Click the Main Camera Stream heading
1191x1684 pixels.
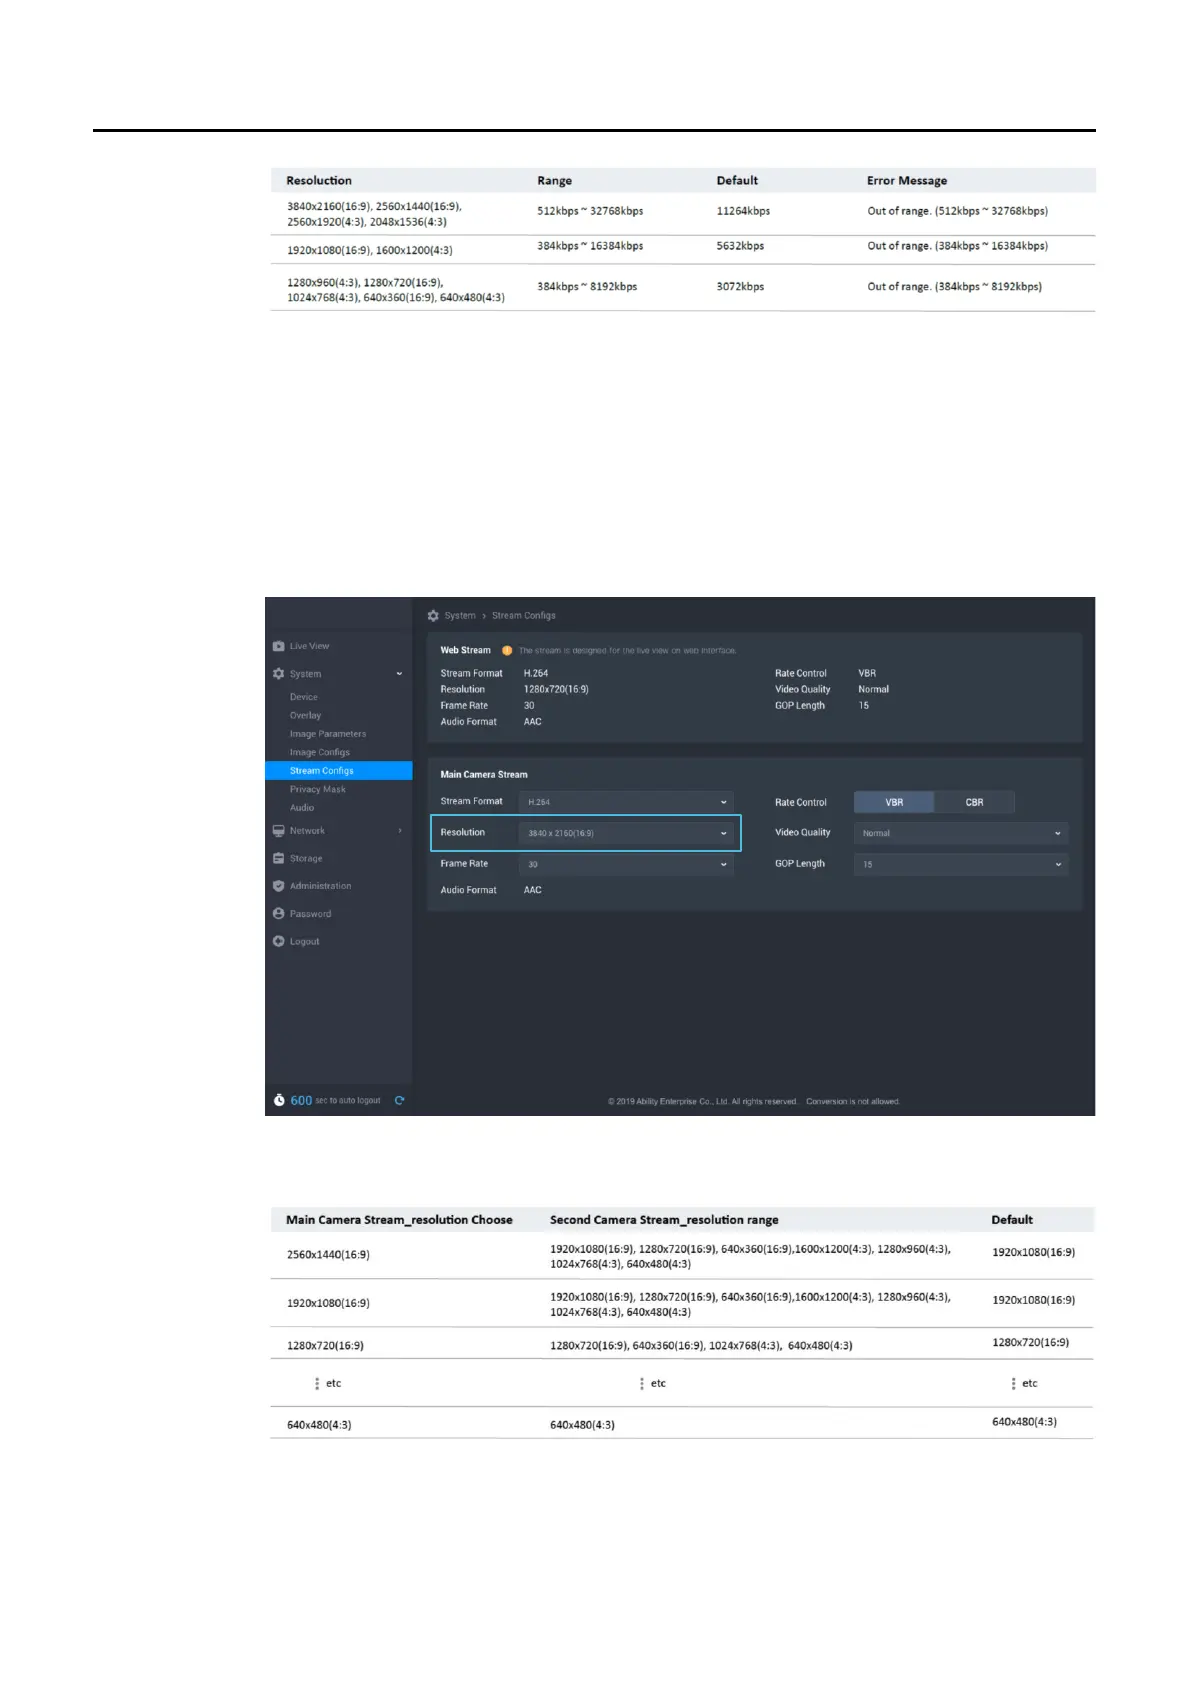[x=484, y=775]
